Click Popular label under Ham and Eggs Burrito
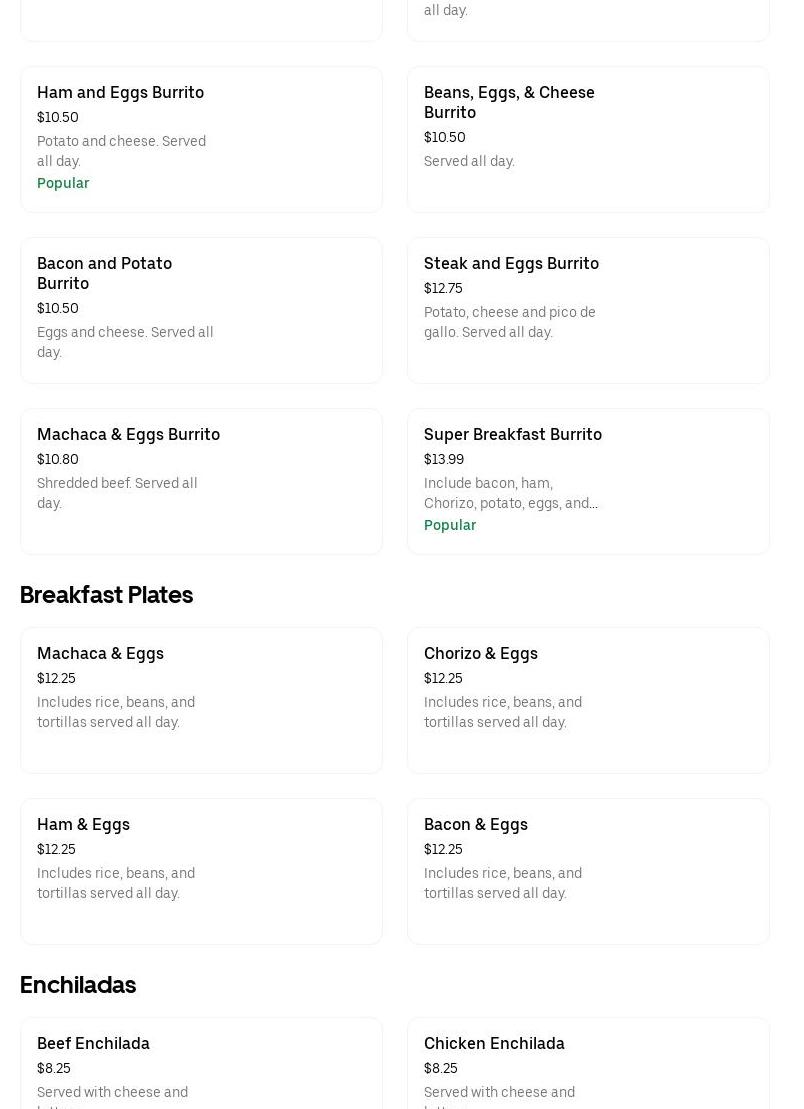Image resolution: width=804 pixels, height=1109 pixels. coord(63,184)
